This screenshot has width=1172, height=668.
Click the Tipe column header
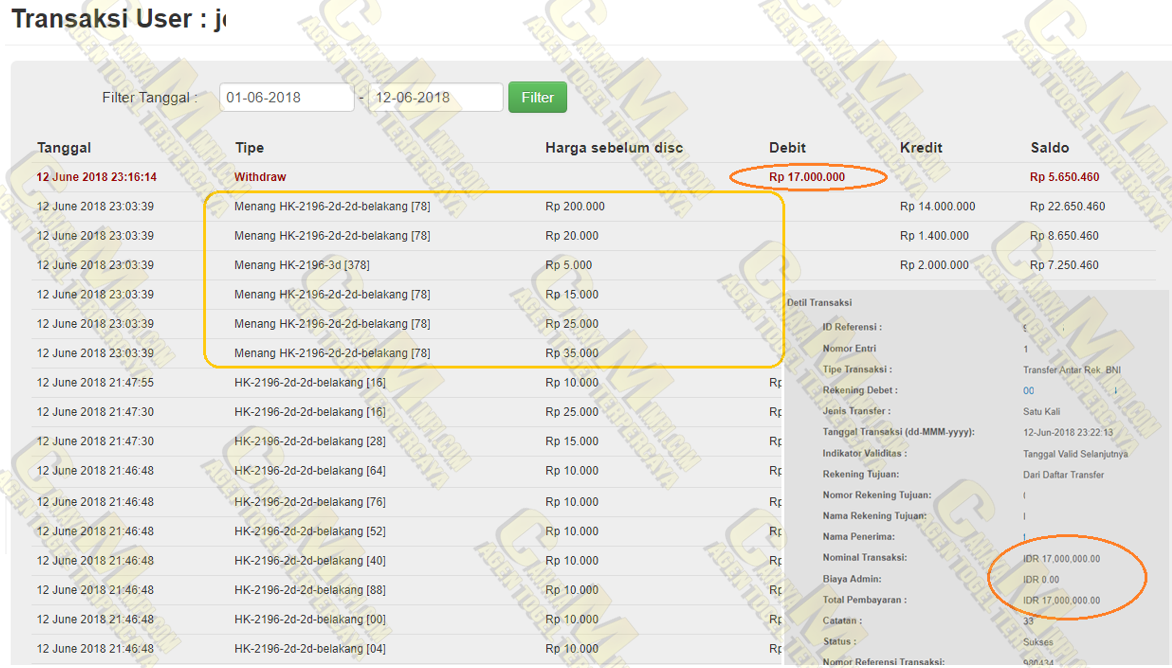(x=249, y=148)
